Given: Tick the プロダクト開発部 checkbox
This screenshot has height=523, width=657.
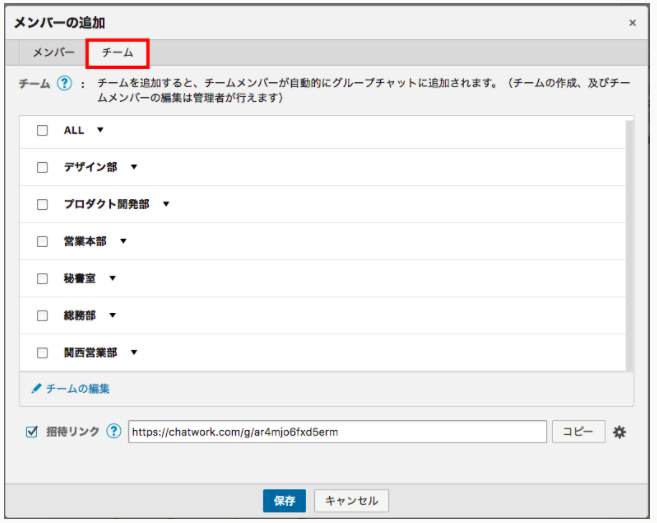Looking at the screenshot, I should 42,204.
